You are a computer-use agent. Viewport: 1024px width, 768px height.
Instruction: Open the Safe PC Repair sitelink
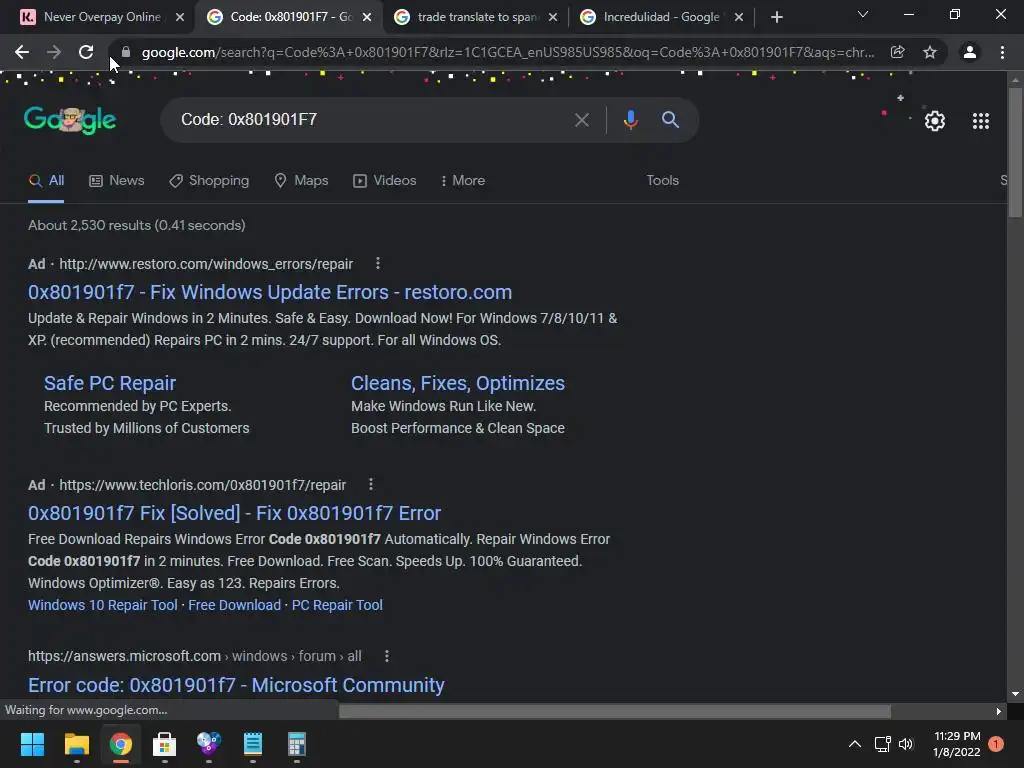click(110, 383)
